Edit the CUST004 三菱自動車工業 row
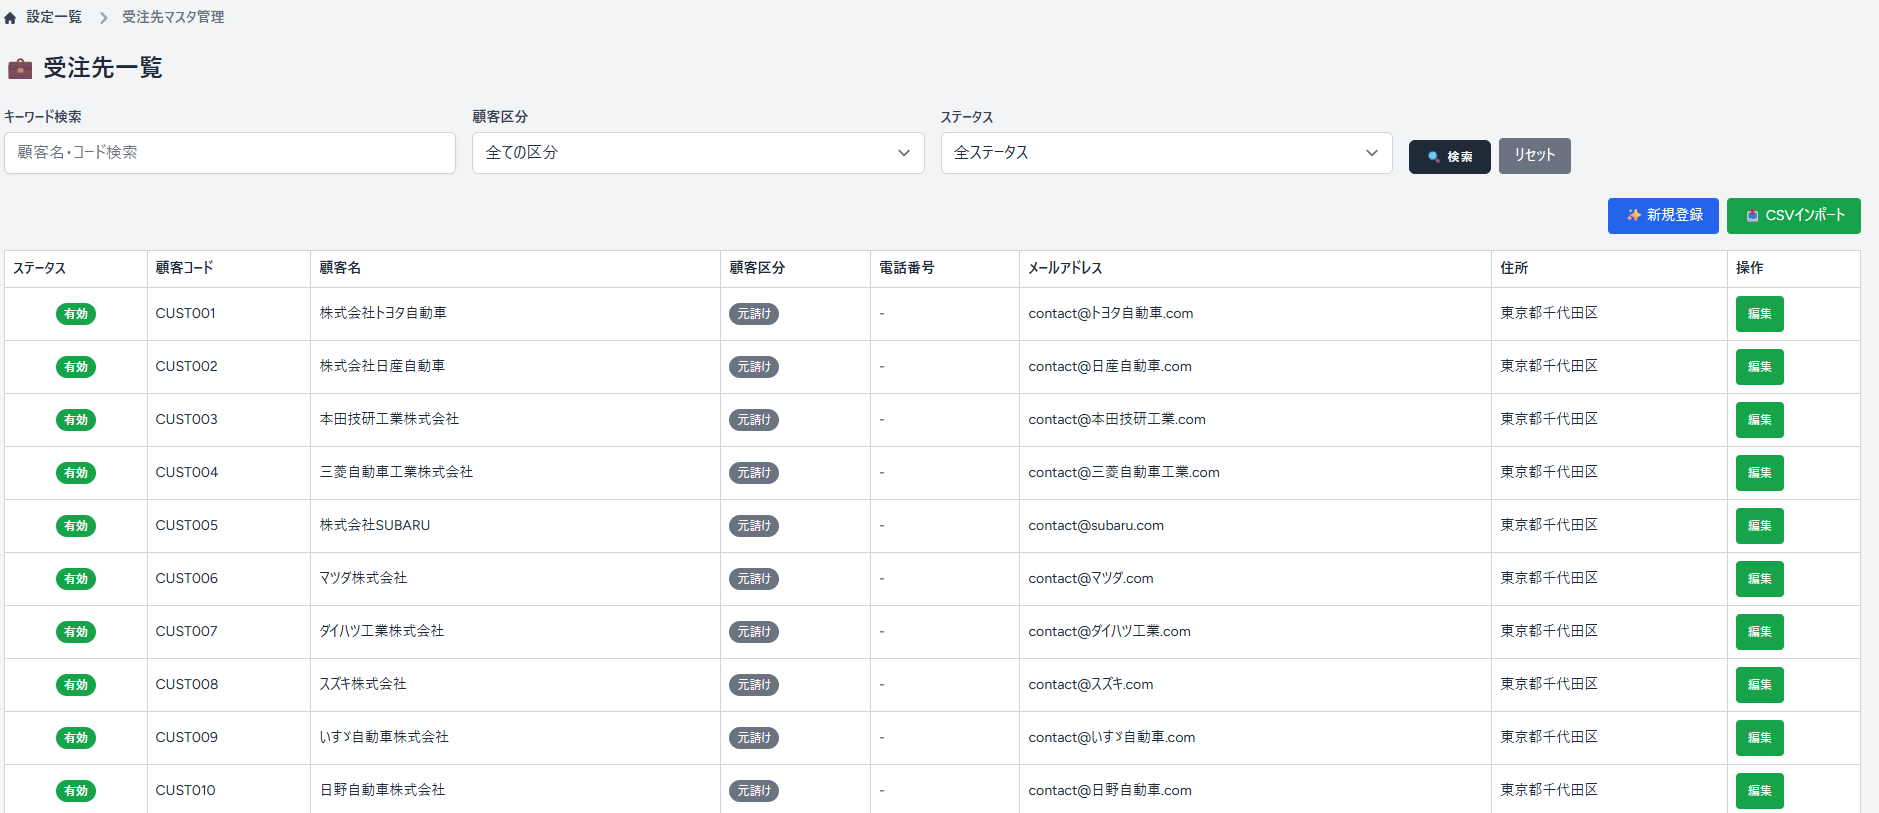This screenshot has width=1879, height=813. (1759, 473)
